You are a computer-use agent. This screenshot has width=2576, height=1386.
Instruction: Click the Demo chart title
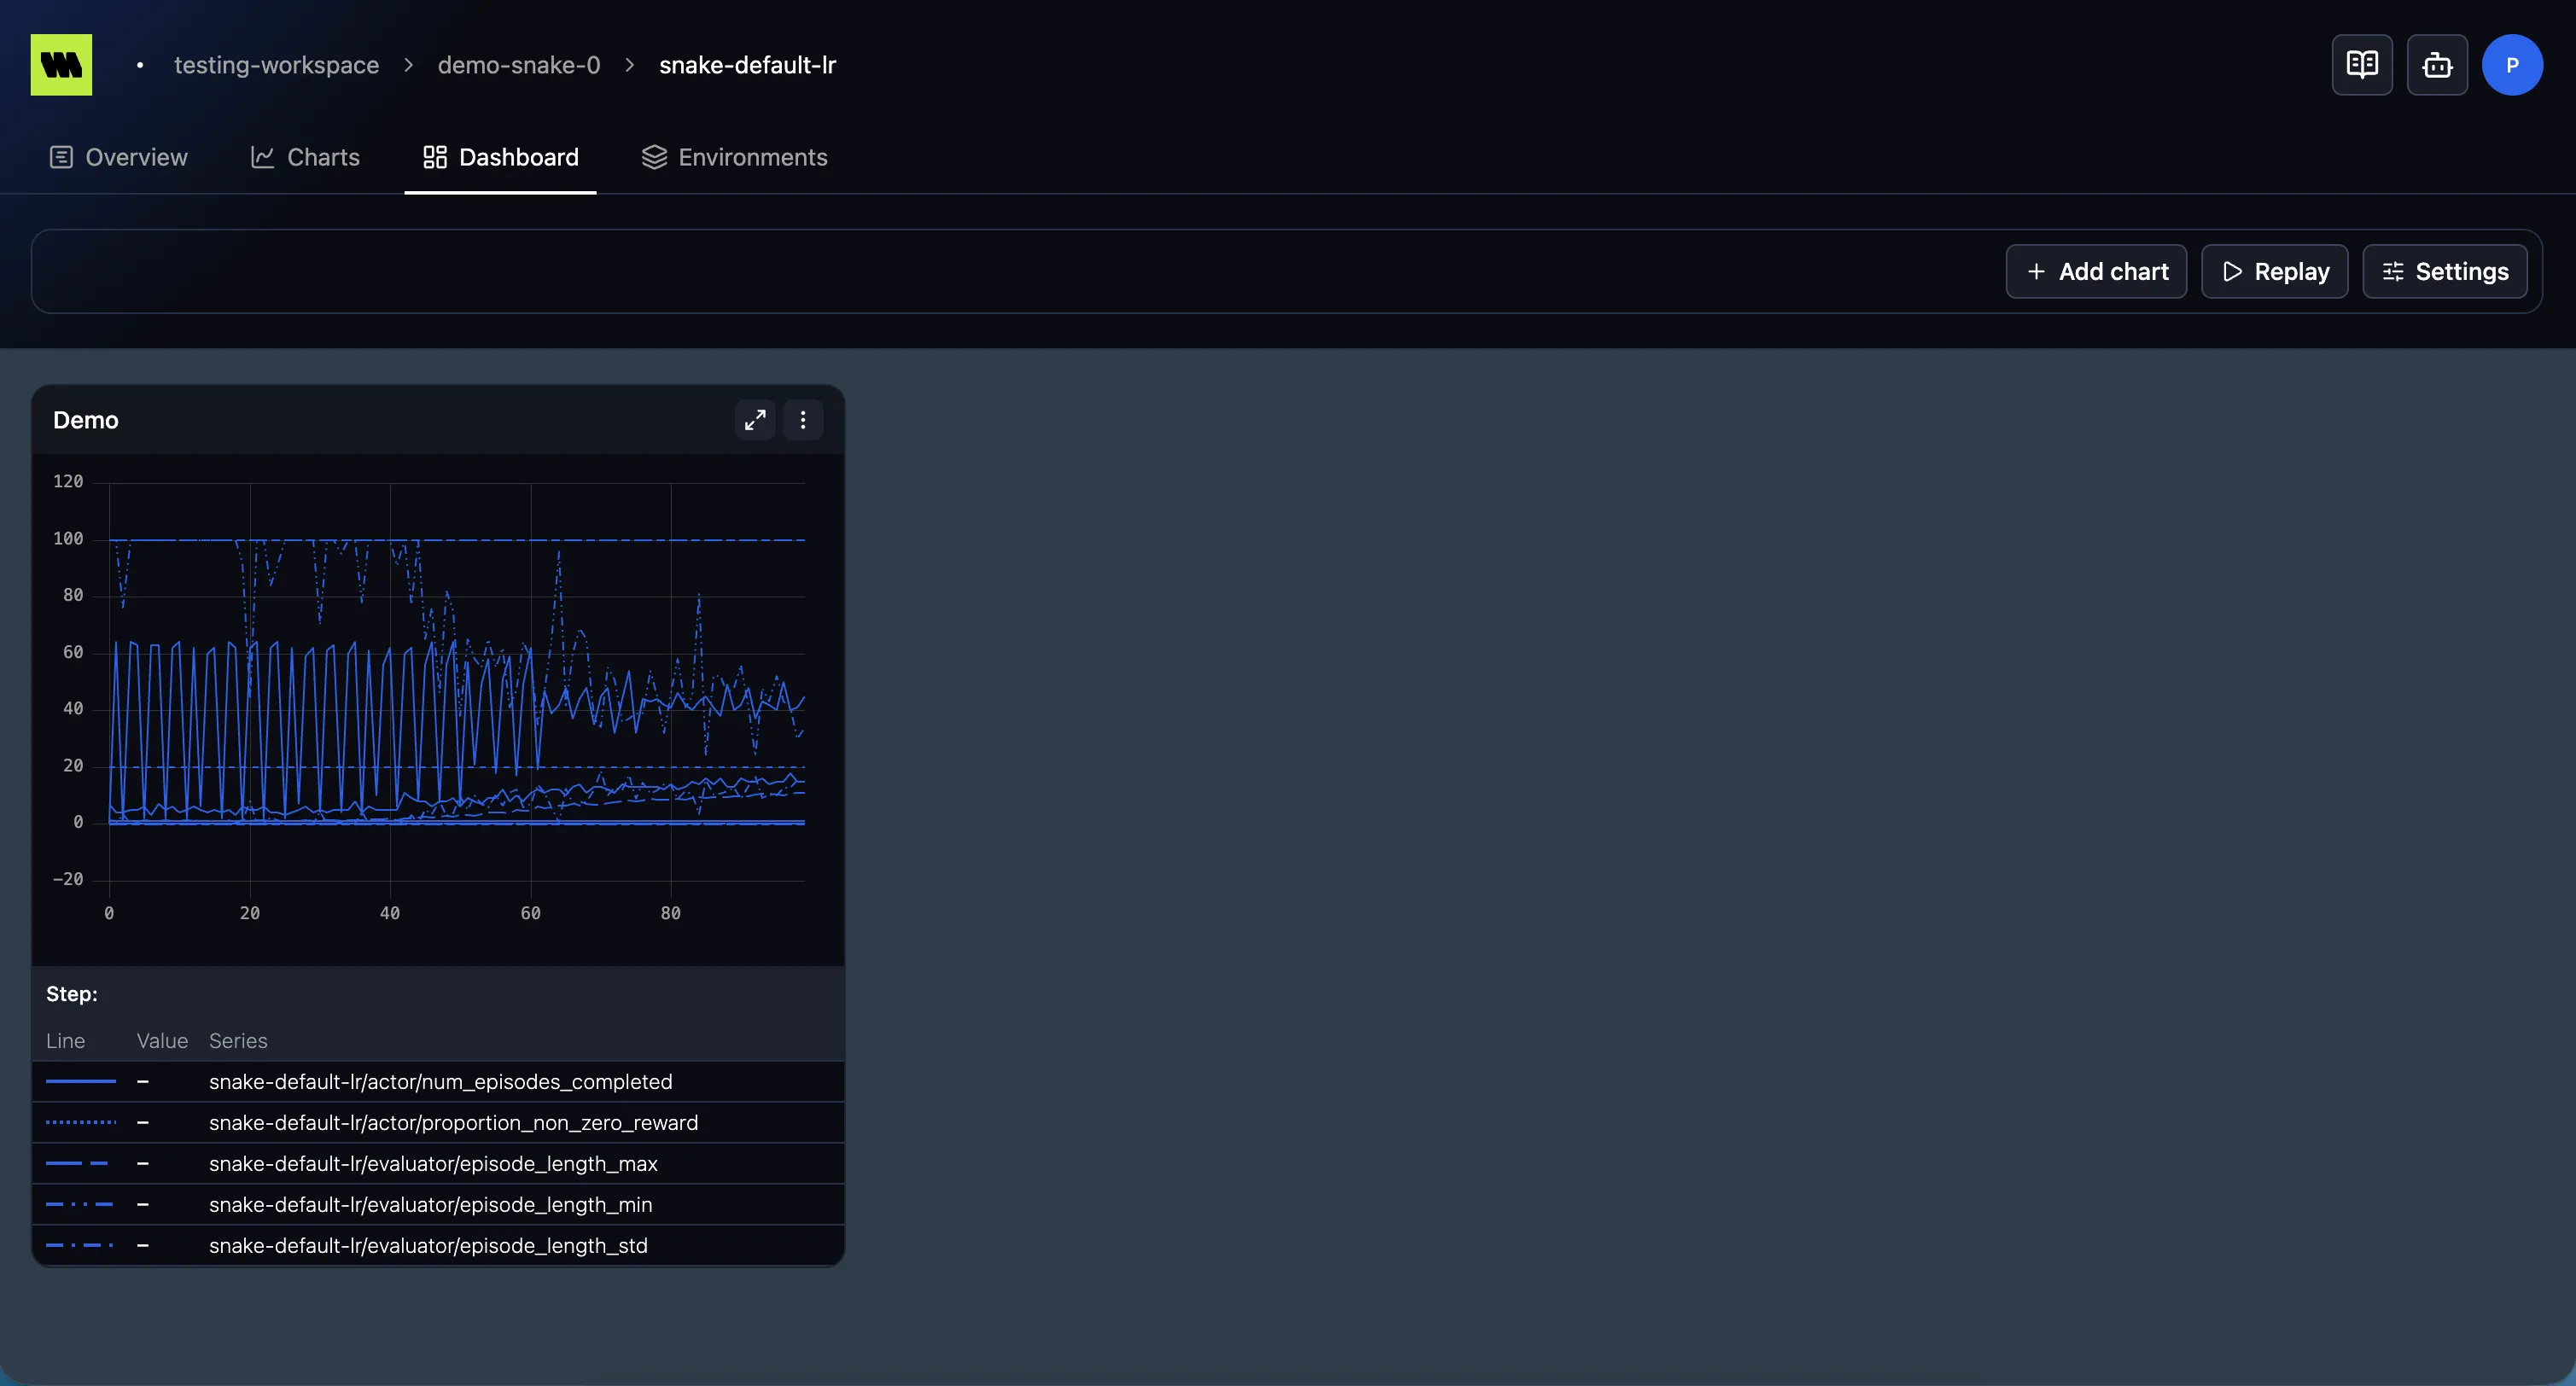point(86,420)
